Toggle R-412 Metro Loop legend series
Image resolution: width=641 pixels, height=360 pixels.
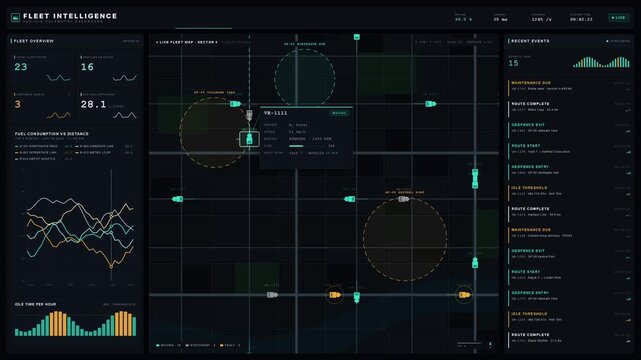[x=104, y=152]
